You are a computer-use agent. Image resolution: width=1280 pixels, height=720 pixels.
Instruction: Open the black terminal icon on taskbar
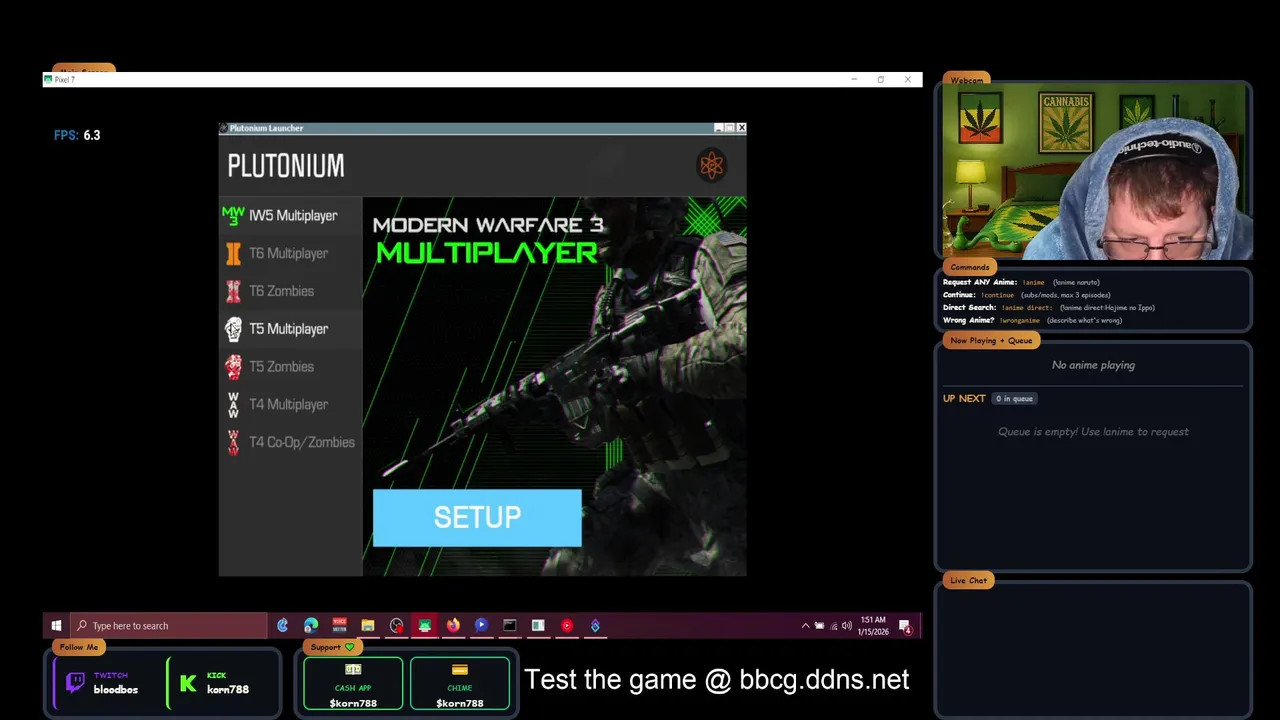coord(510,626)
